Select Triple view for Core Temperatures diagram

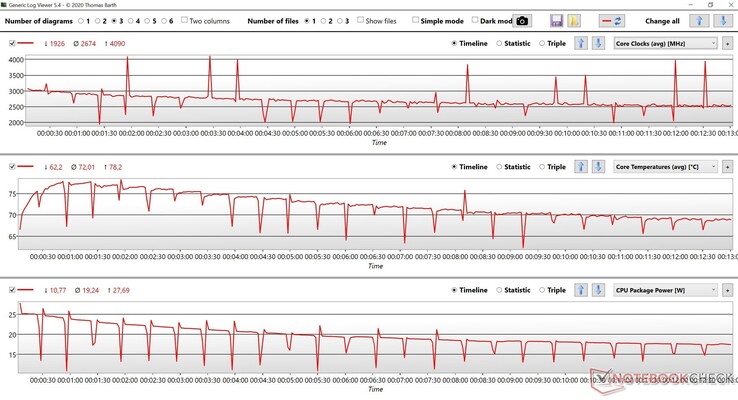(x=543, y=167)
